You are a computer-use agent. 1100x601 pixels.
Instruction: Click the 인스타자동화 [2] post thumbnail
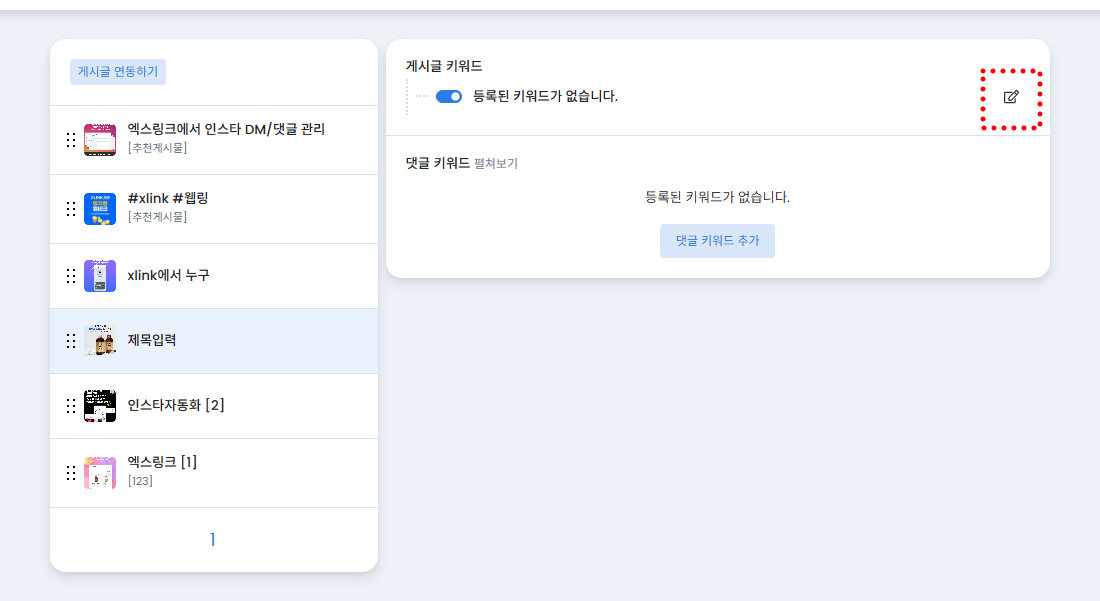coord(100,406)
